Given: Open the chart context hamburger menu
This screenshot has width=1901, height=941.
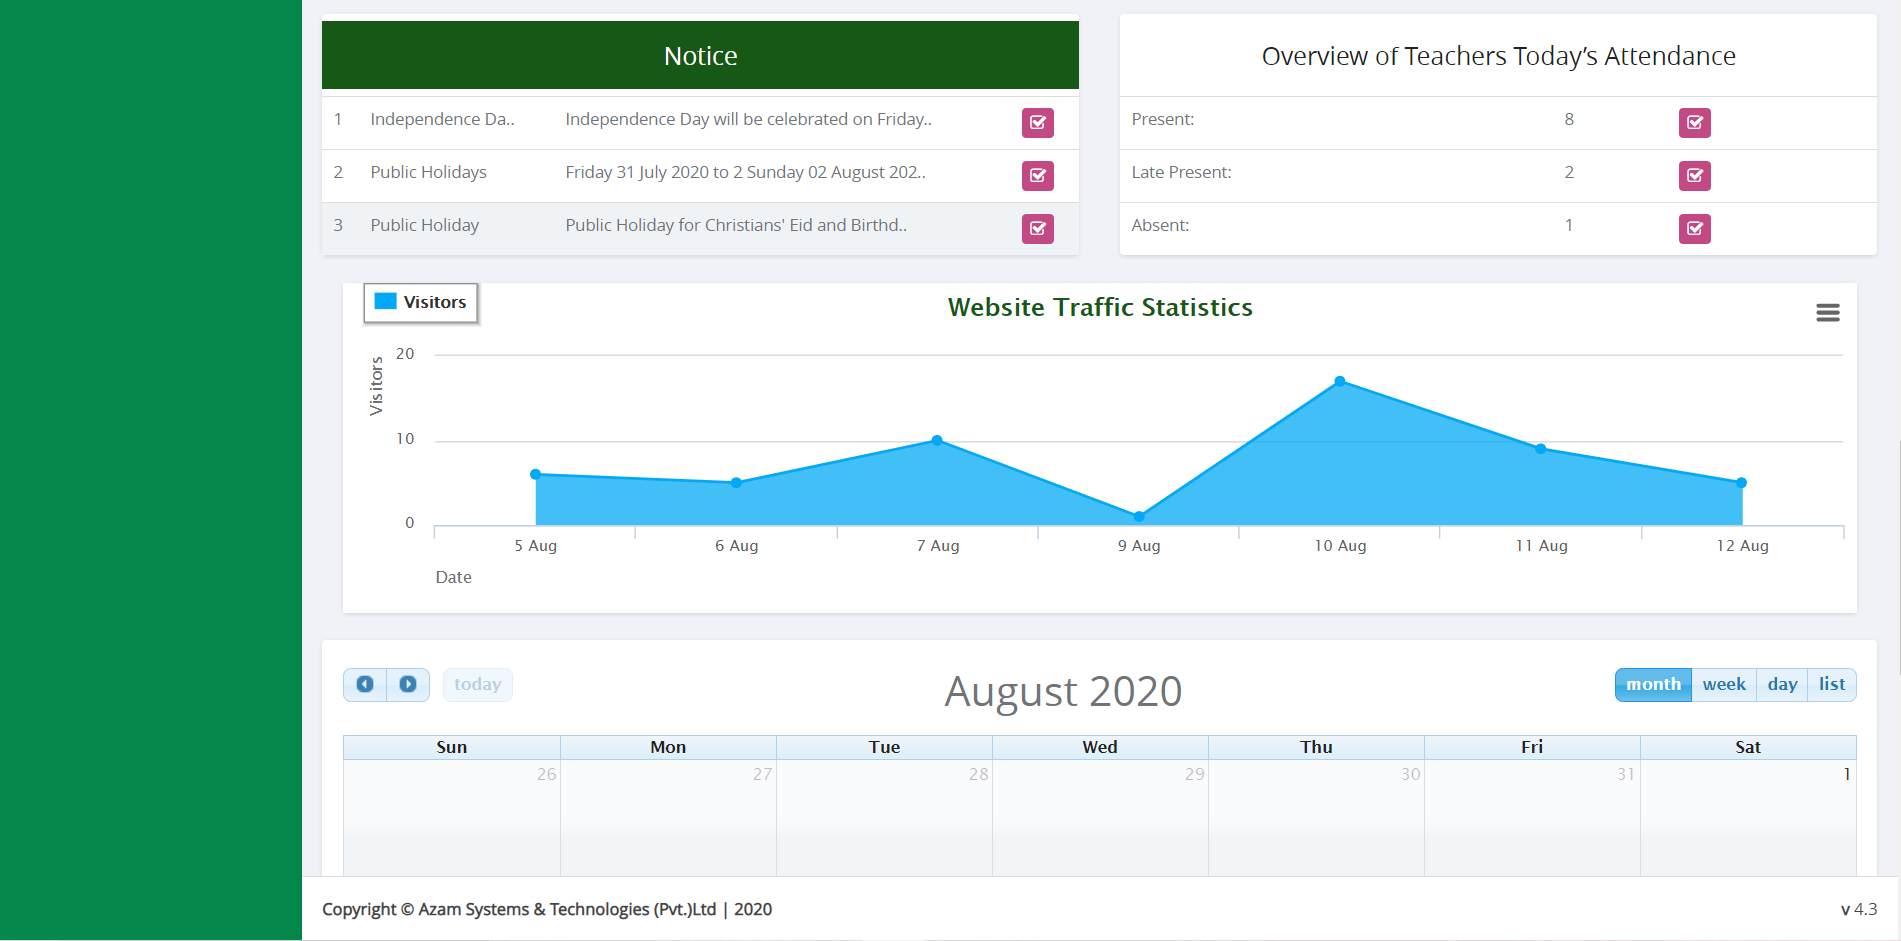Looking at the screenshot, I should click(x=1827, y=313).
